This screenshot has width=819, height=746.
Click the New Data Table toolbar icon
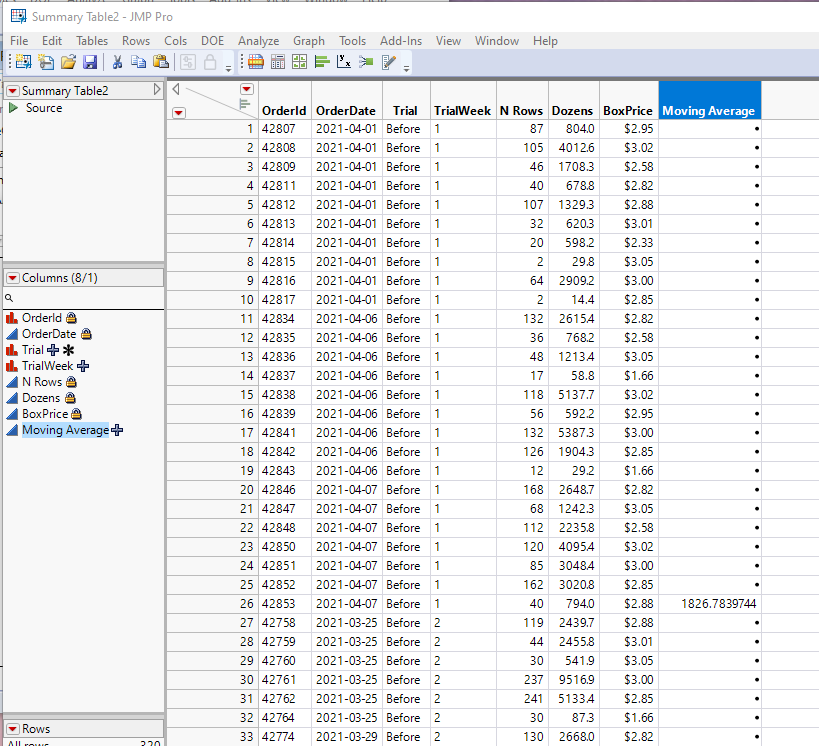(x=22, y=62)
